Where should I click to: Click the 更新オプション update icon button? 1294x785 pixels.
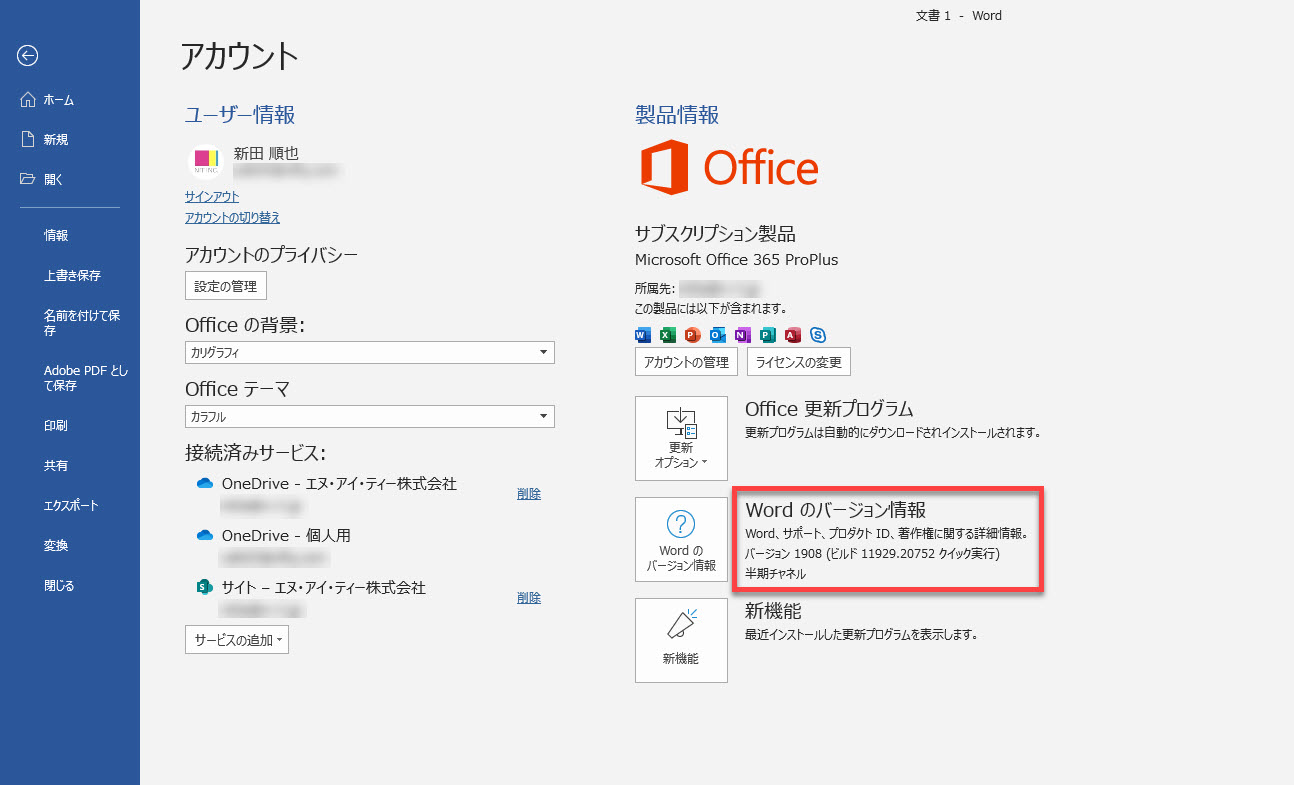681,438
